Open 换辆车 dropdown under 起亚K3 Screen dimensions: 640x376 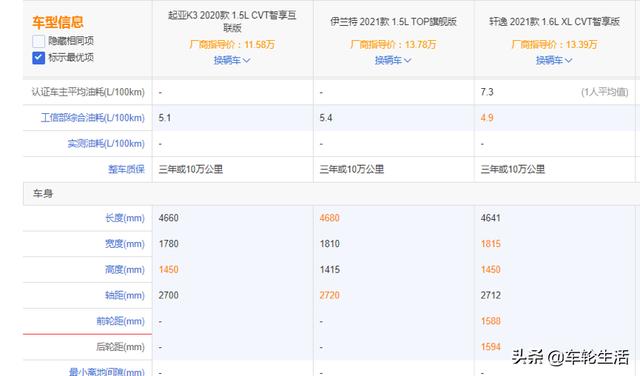coord(232,60)
